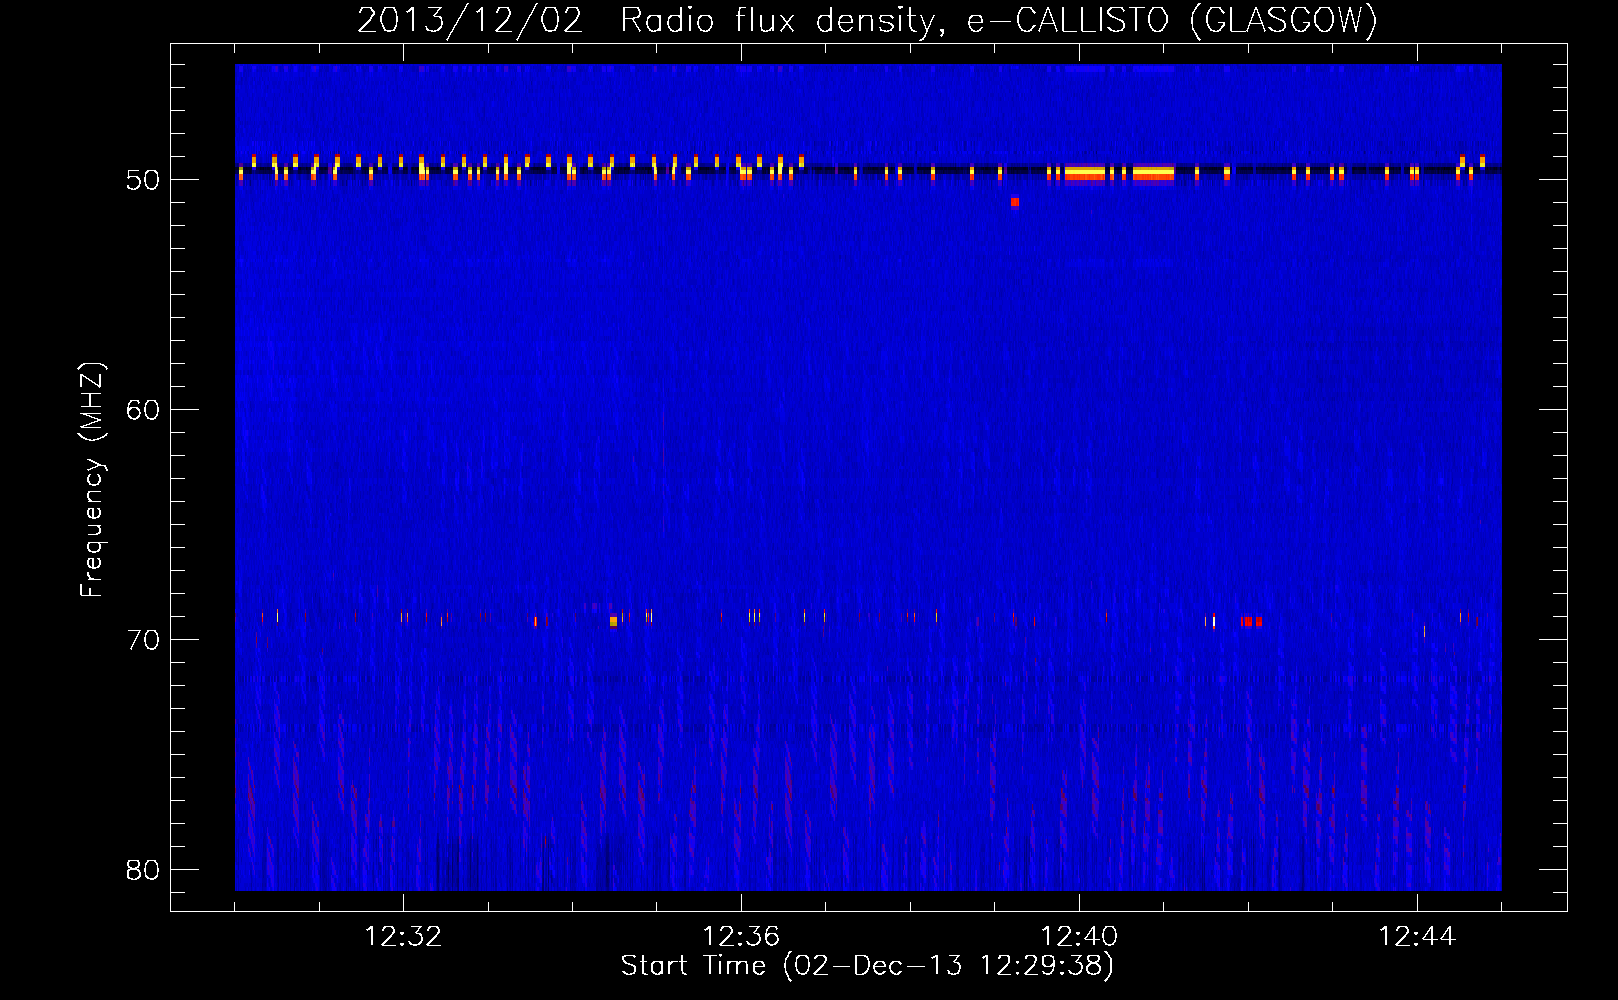The width and height of the screenshot is (1618, 1000).
Task: Click the plot title '2013/12/02 Radio flux density, e-CALLISTO (GLASGOW)'
Action: click(867, 20)
